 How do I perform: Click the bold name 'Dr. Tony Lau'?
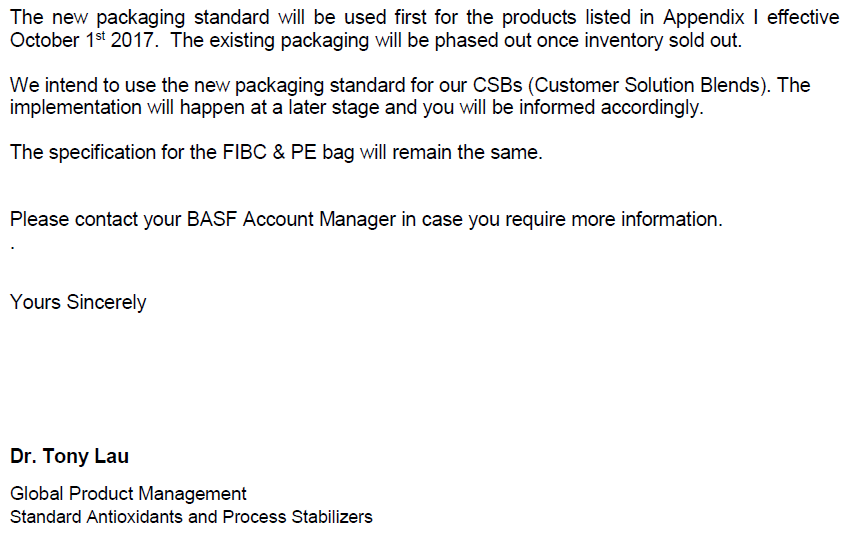click(69, 456)
